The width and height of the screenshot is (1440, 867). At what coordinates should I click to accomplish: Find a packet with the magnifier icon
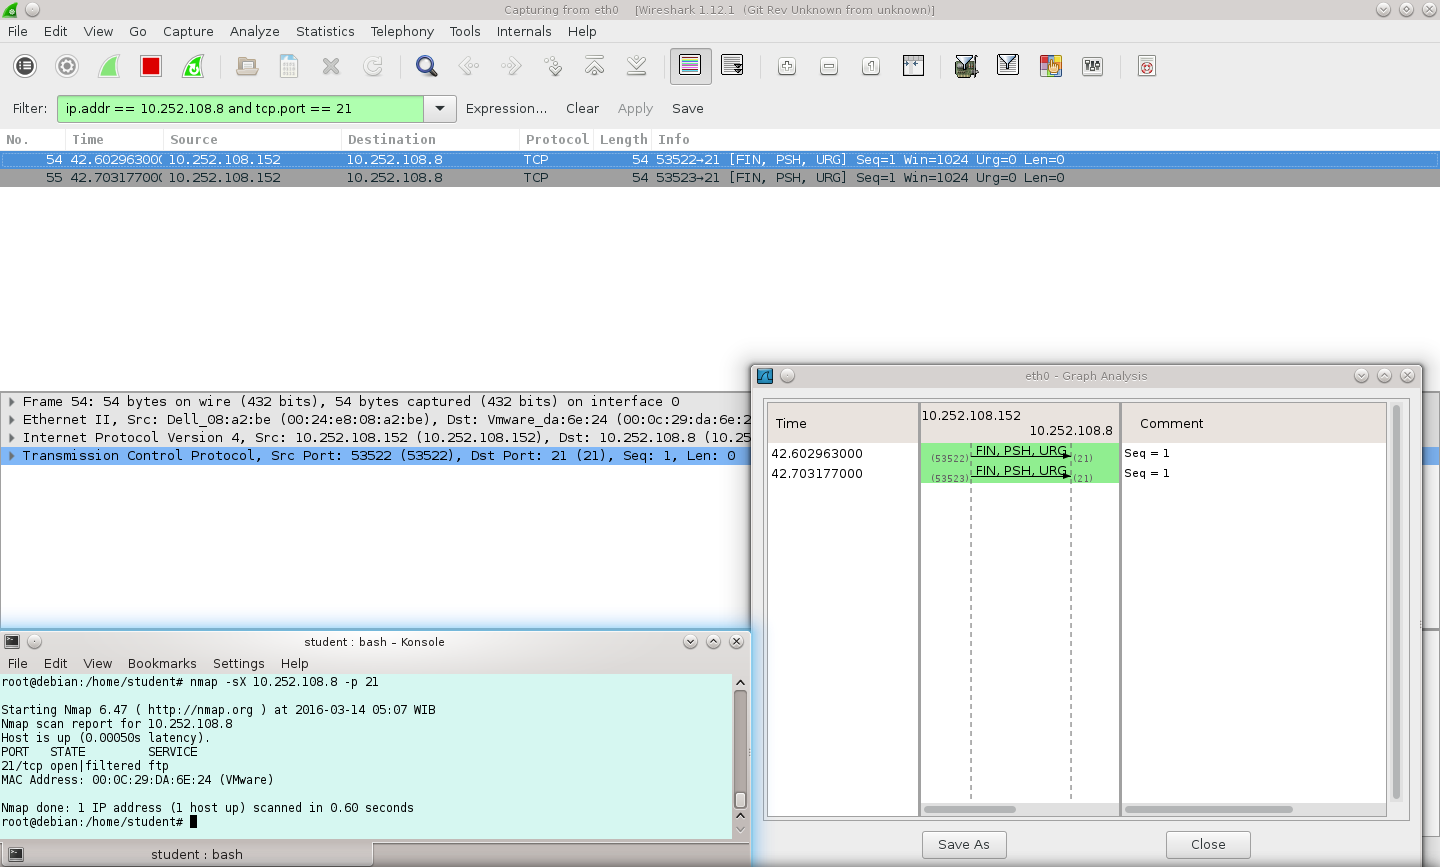(x=427, y=67)
